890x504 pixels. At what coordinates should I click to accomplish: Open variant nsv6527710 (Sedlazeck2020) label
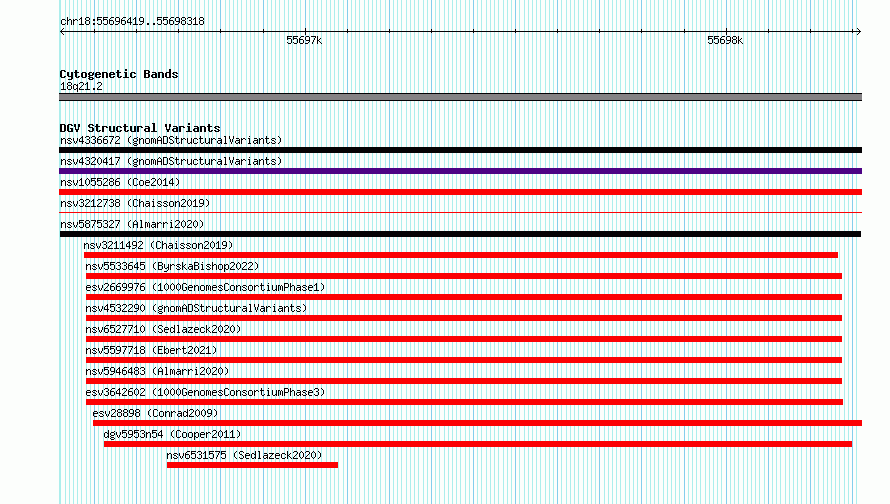pyautogui.click(x=163, y=329)
